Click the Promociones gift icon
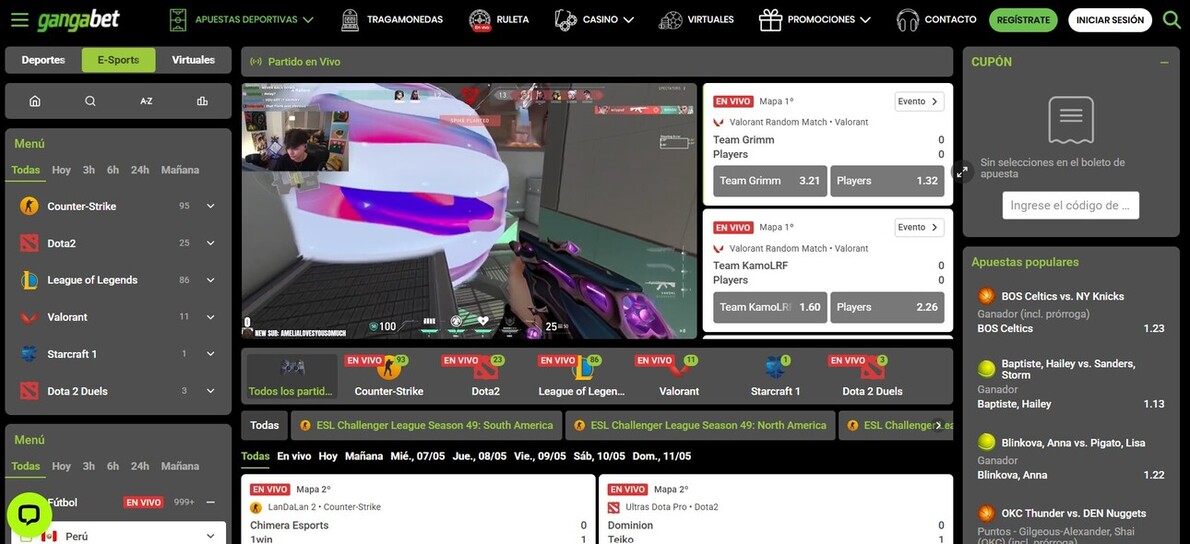The height and width of the screenshot is (544, 1190). coord(770,20)
